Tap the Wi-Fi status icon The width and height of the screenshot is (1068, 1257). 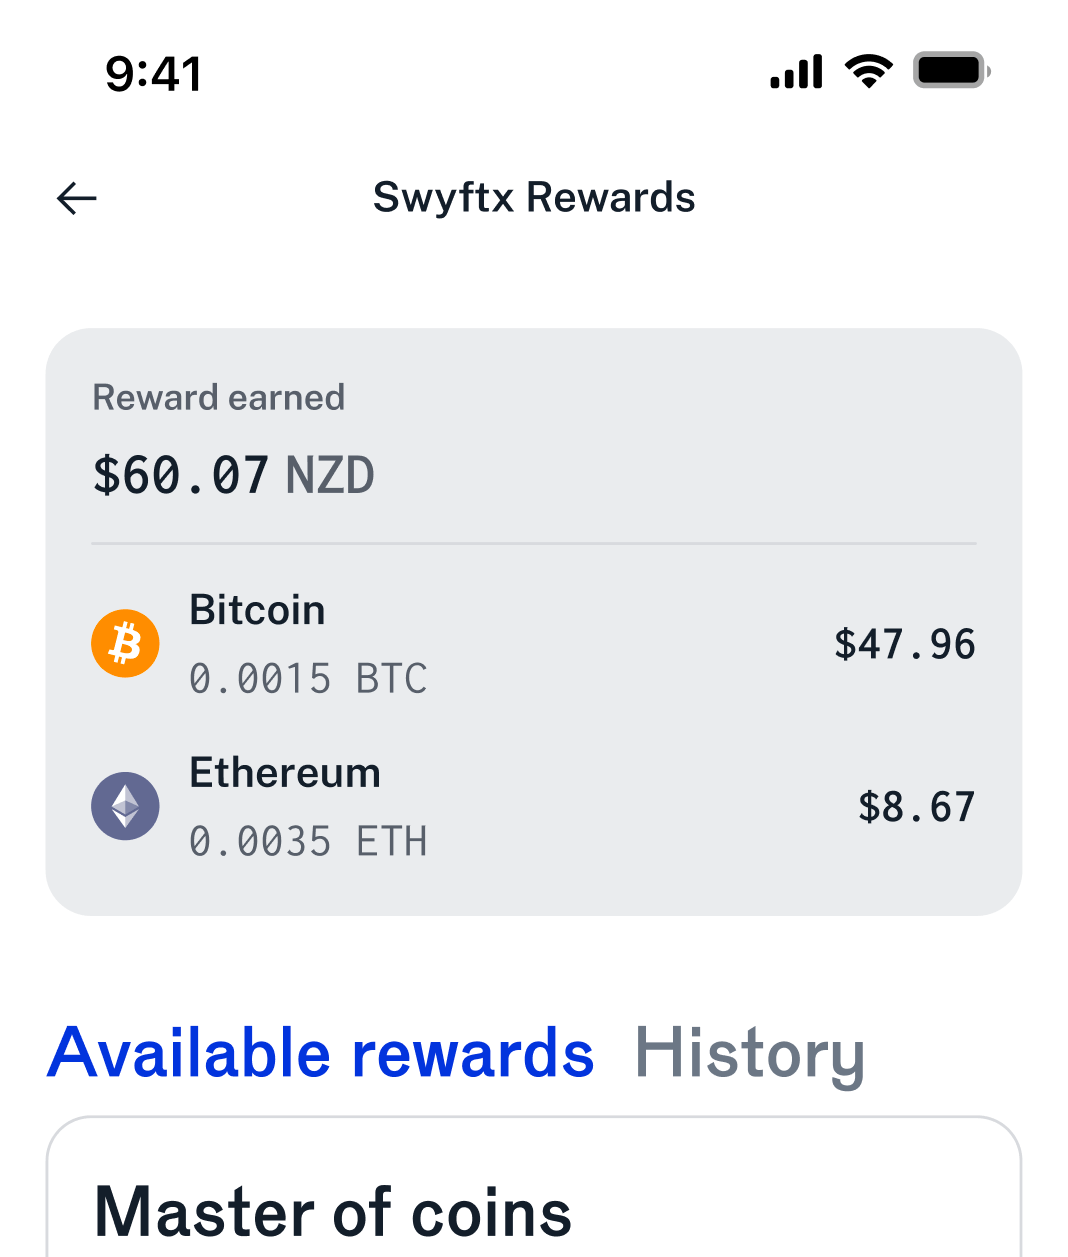pyautogui.click(x=868, y=72)
